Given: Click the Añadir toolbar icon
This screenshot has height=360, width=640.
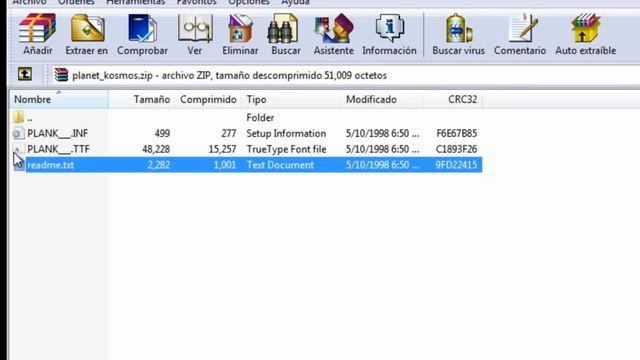Looking at the screenshot, I should tap(38, 29).
